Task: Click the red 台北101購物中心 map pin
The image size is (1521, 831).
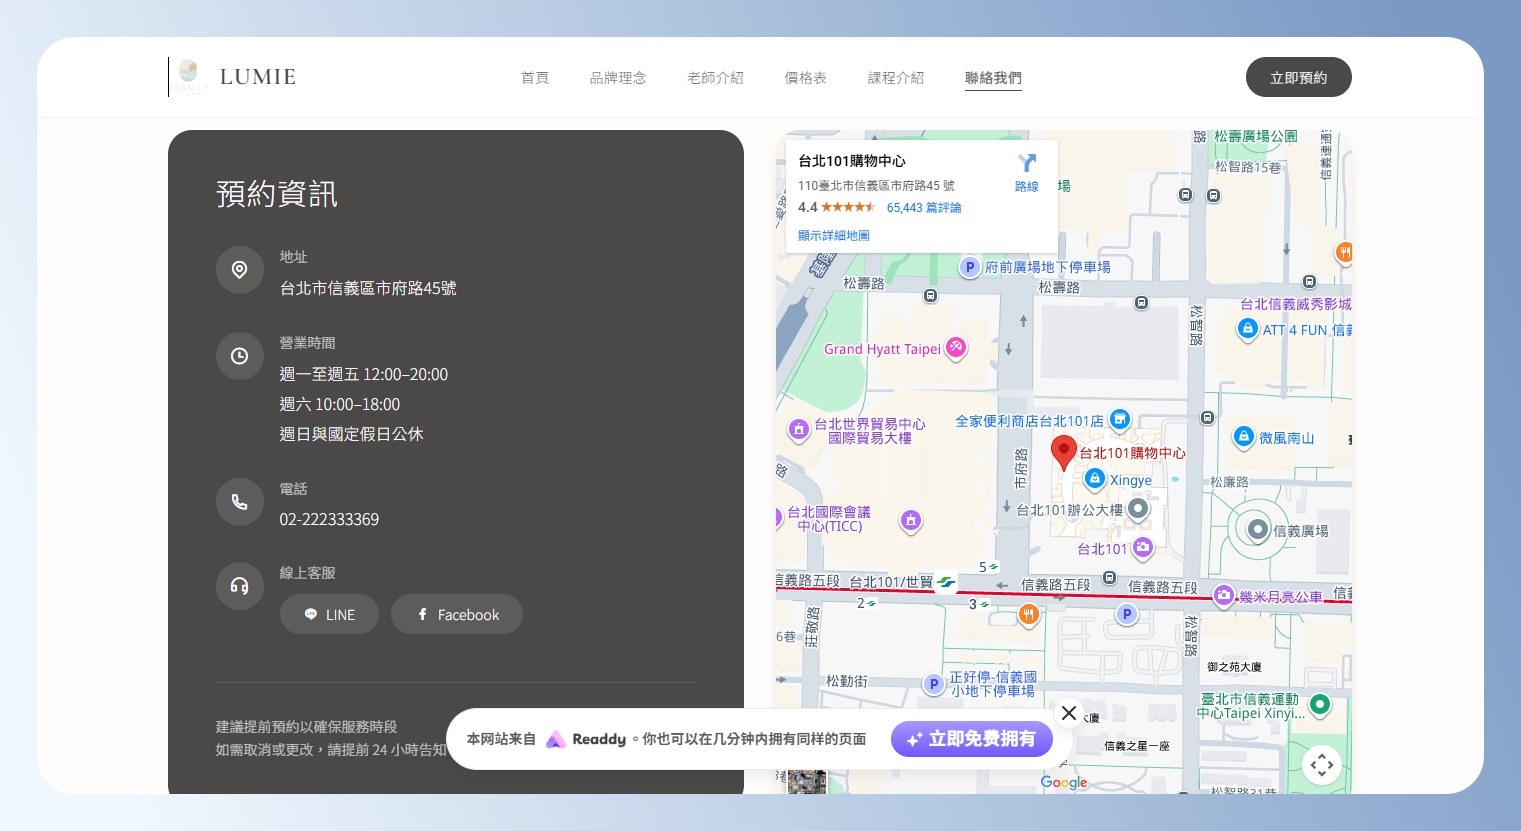Action: coord(1064,451)
